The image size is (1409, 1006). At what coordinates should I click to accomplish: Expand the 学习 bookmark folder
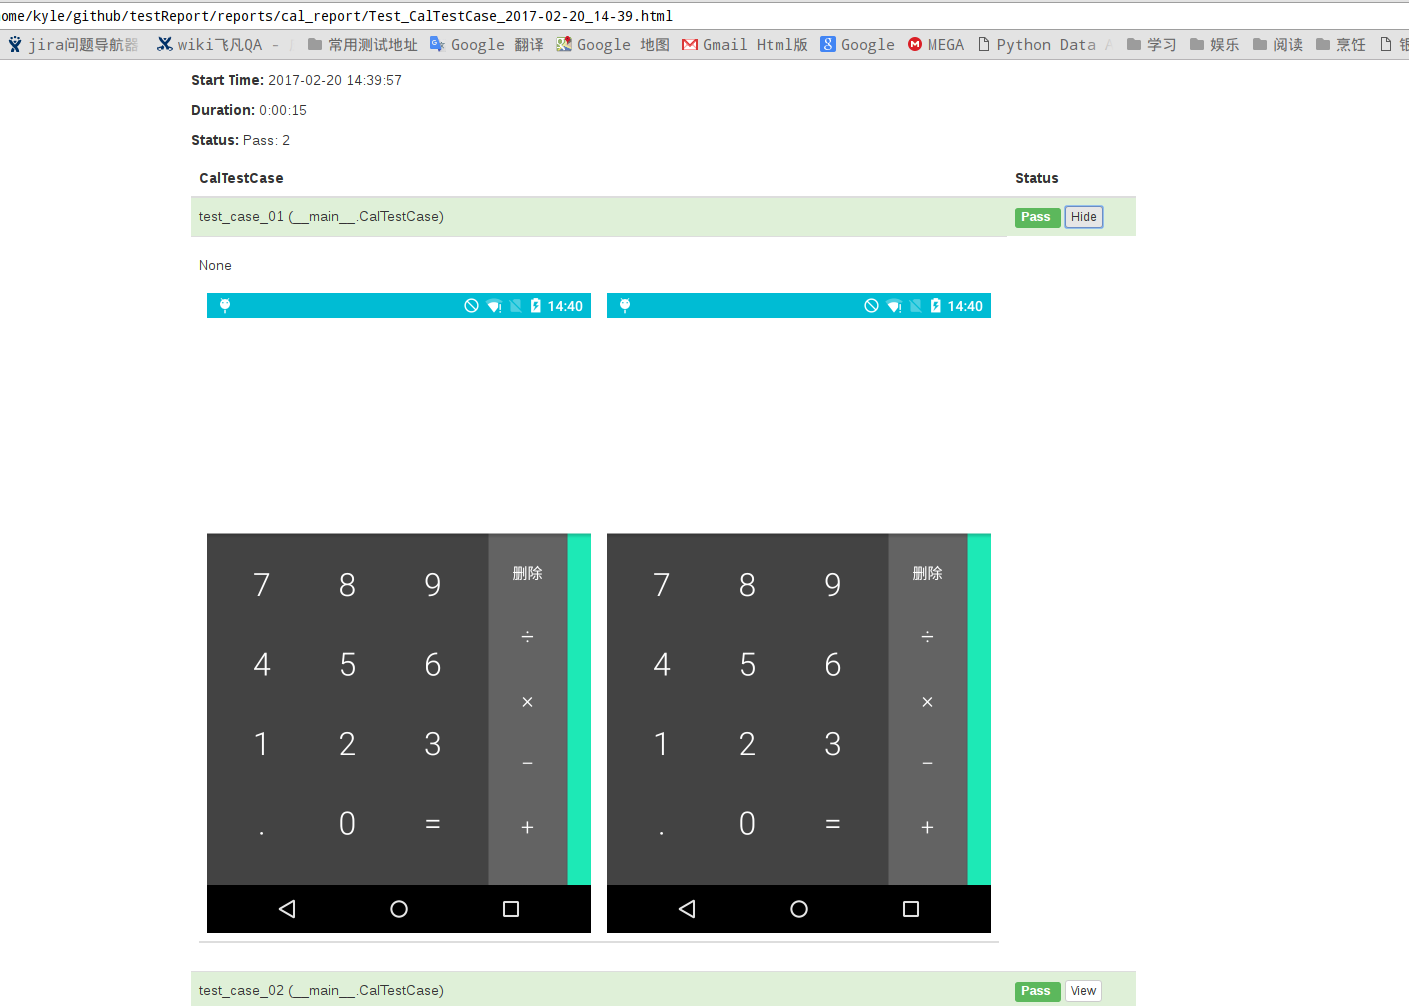coord(1151,44)
